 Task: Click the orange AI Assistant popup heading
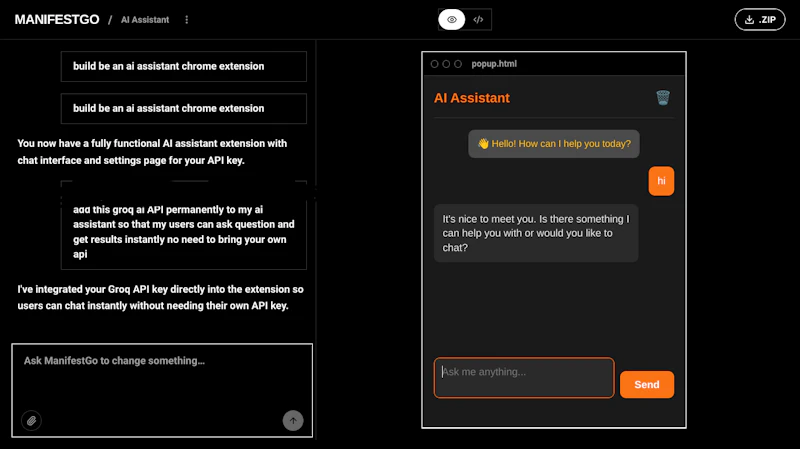(x=471, y=98)
